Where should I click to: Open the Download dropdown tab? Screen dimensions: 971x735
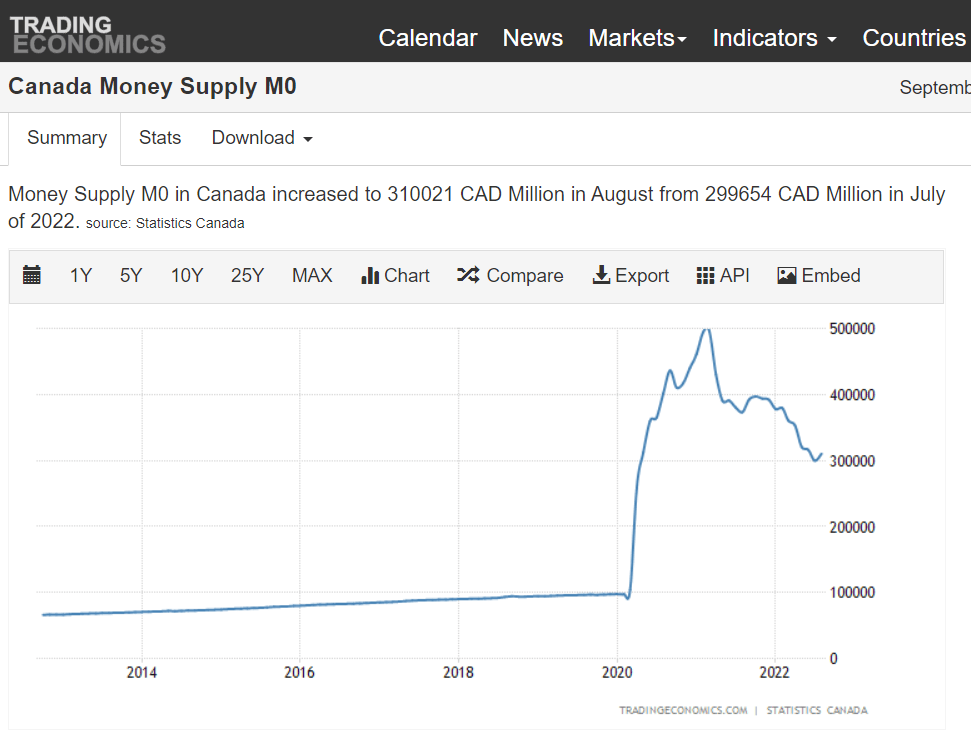(261, 138)
